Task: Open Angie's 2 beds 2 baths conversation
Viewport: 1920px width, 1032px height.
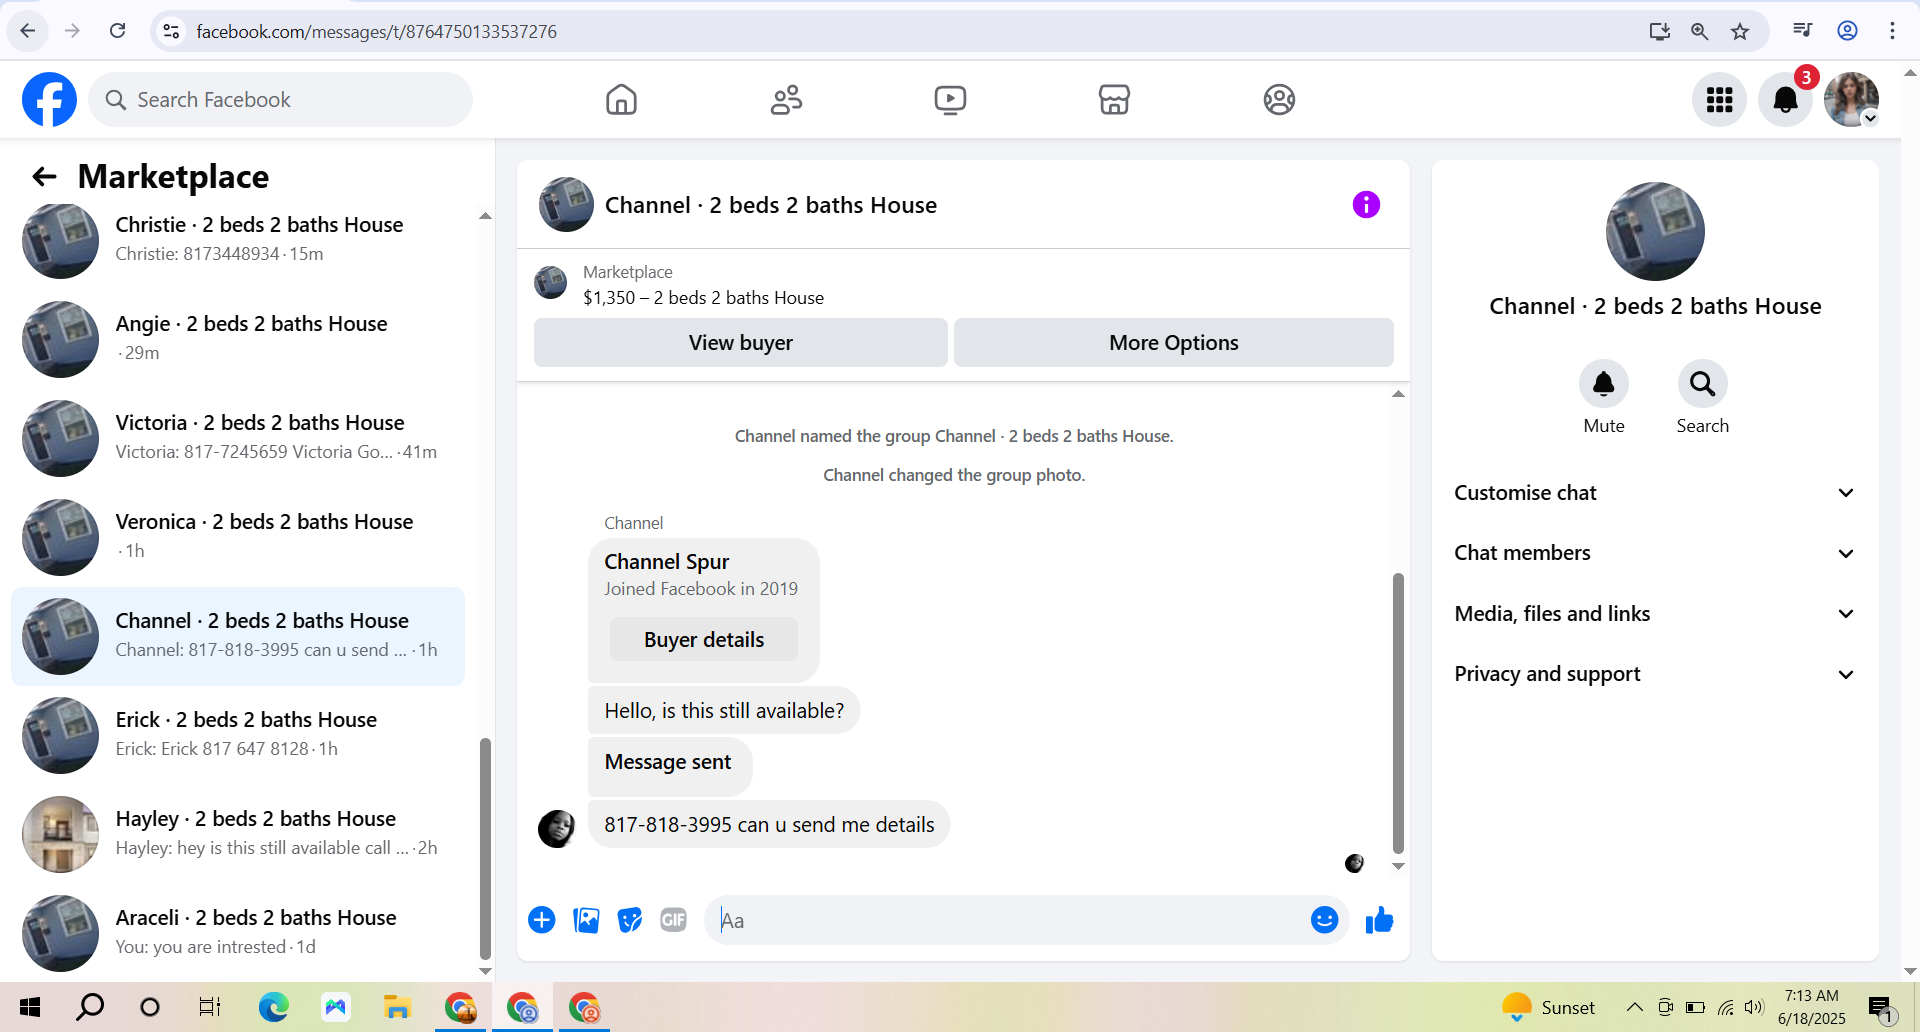Action: click(238, 339)
